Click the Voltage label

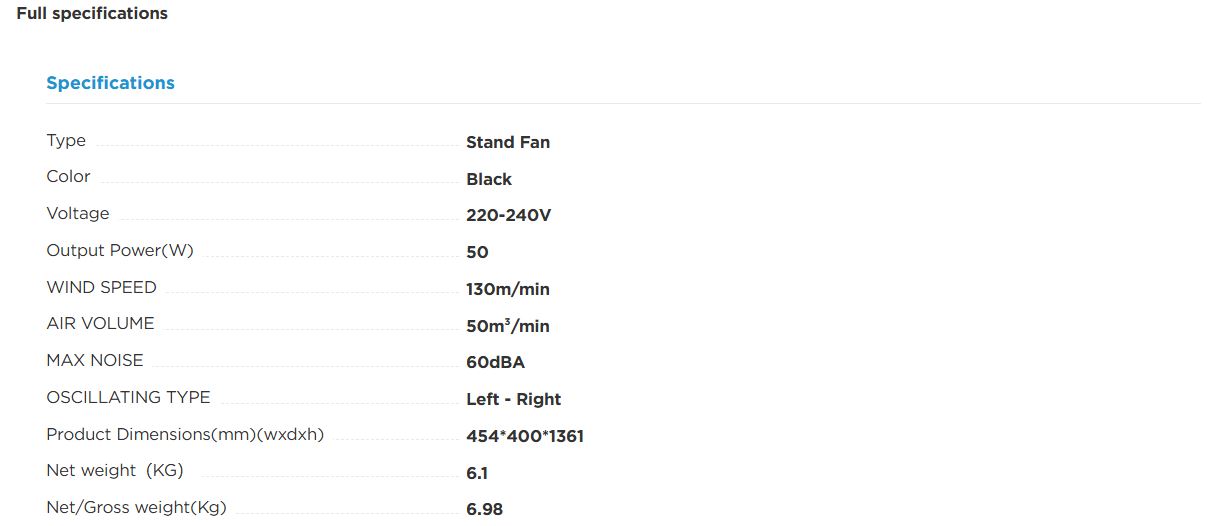[78, 213]
